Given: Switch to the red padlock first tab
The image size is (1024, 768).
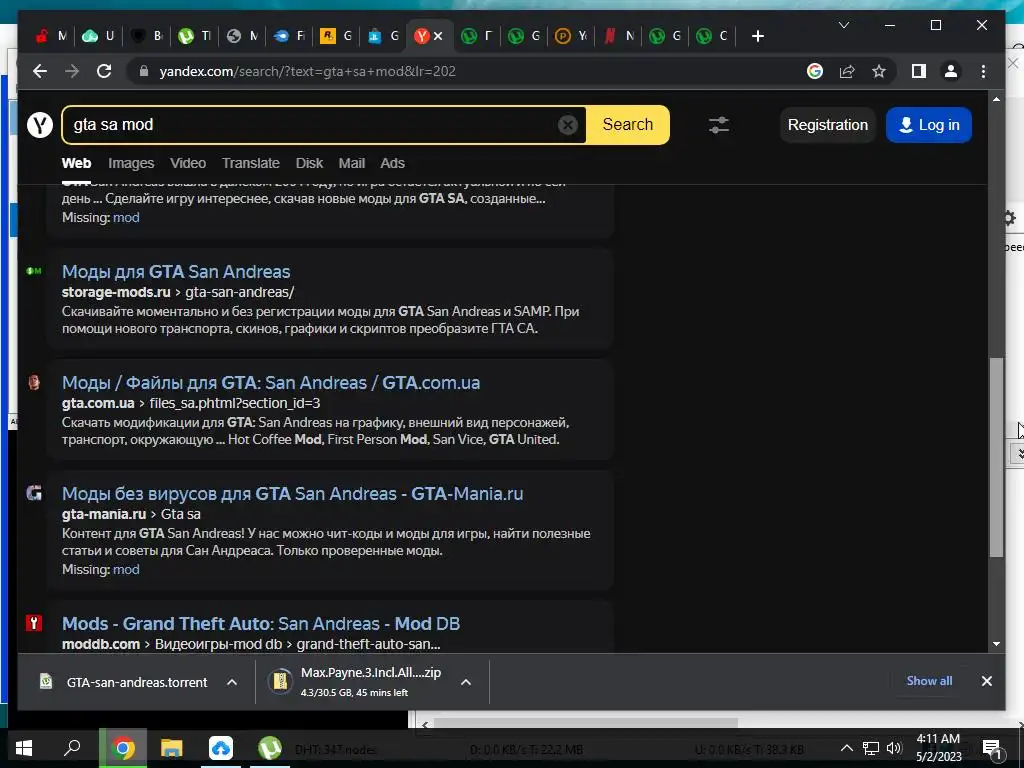Looking at the screenshot, I should 51,36.
